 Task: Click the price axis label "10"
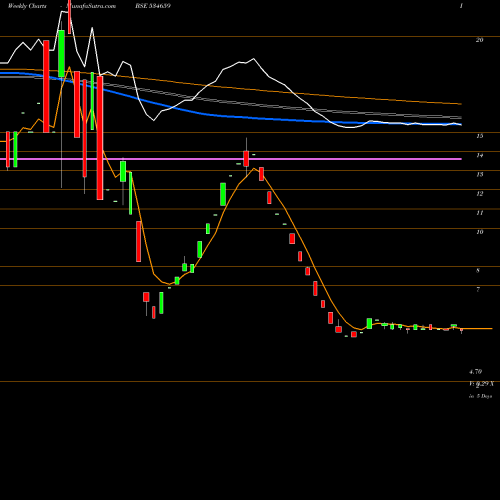pyautogui.click(x=479, y=232)
